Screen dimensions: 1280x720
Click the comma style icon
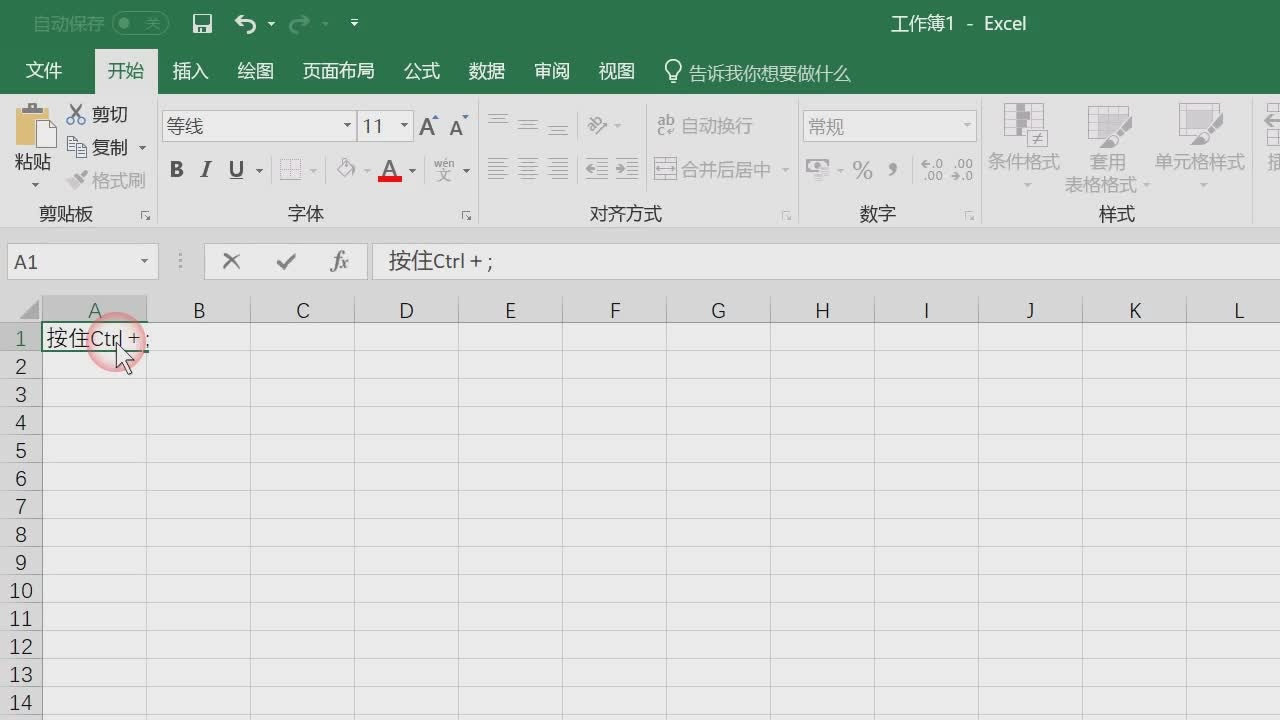point(892,170)
